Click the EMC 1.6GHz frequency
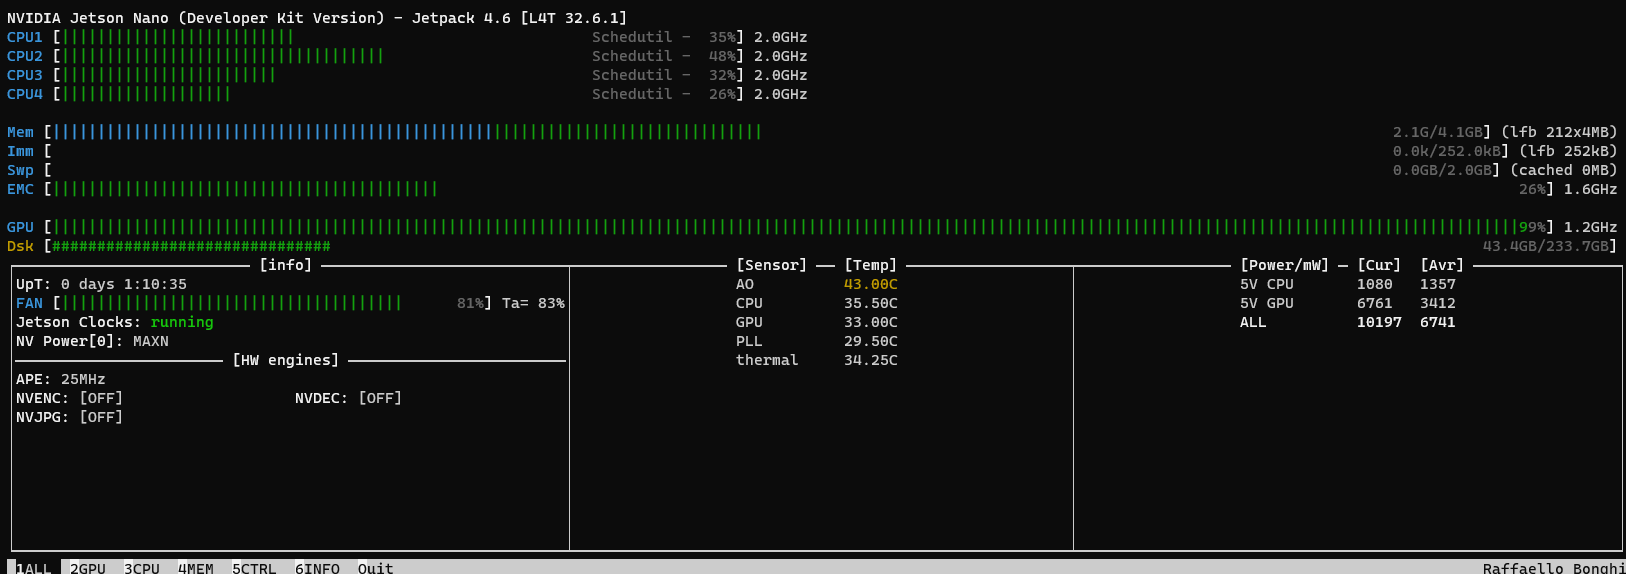The image size is (1626, 574). [1590, 189]
